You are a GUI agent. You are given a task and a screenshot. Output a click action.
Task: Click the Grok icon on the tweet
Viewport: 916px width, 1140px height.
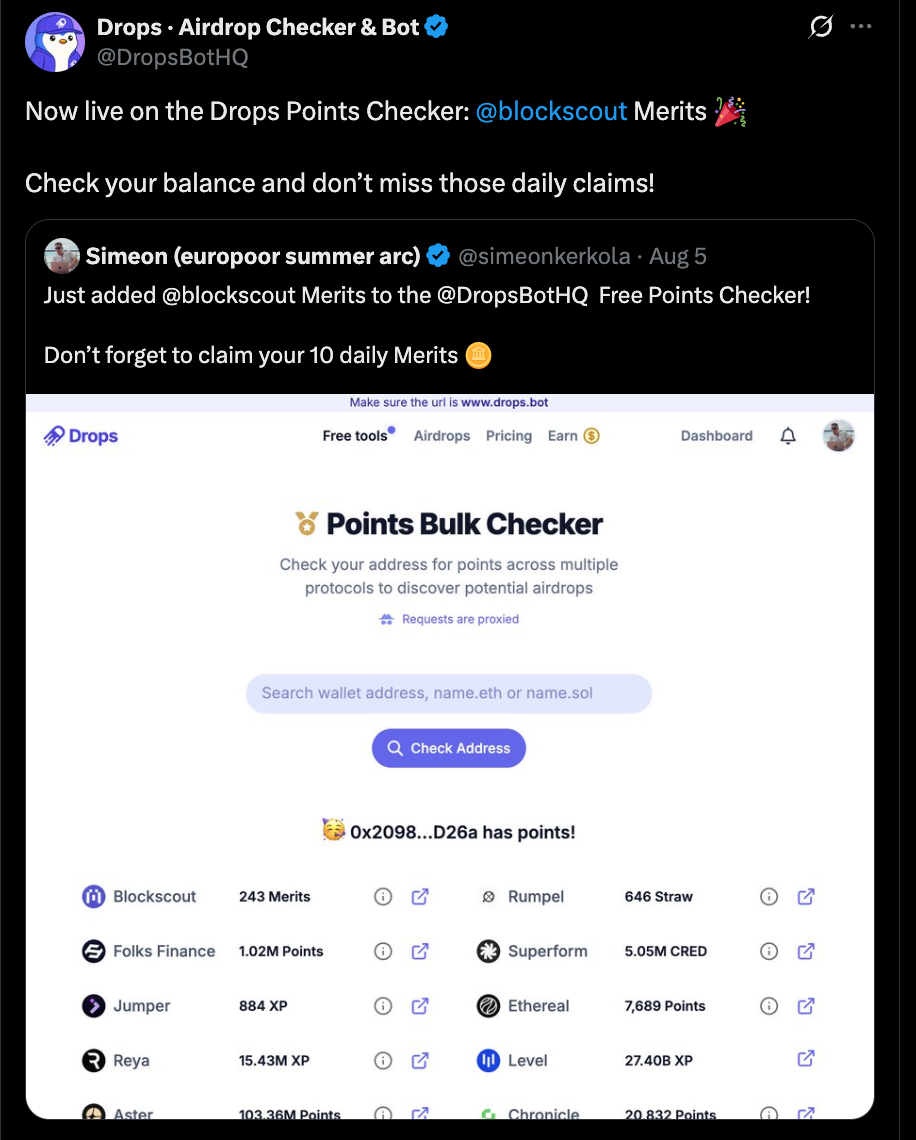click(x=820, y=27)
